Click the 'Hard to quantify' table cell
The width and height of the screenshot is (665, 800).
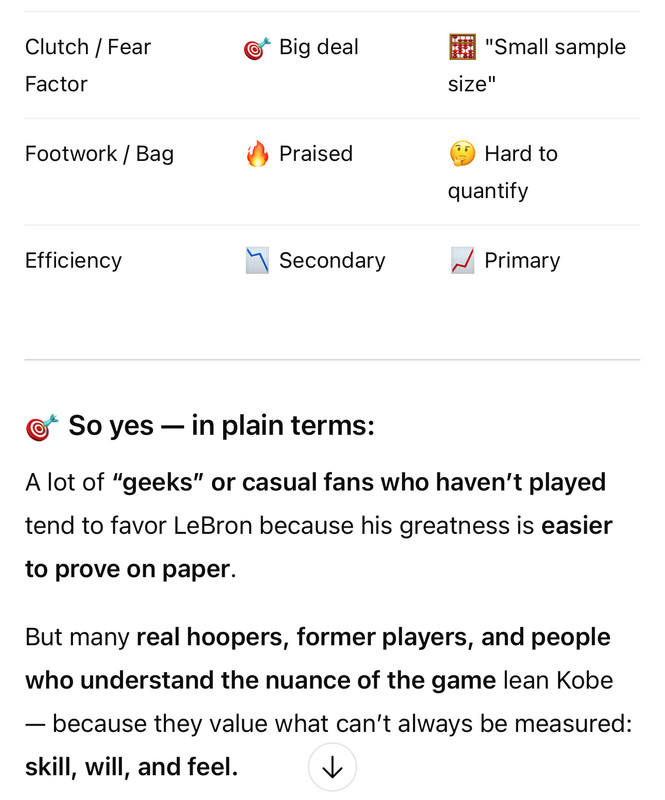[520, 171]
